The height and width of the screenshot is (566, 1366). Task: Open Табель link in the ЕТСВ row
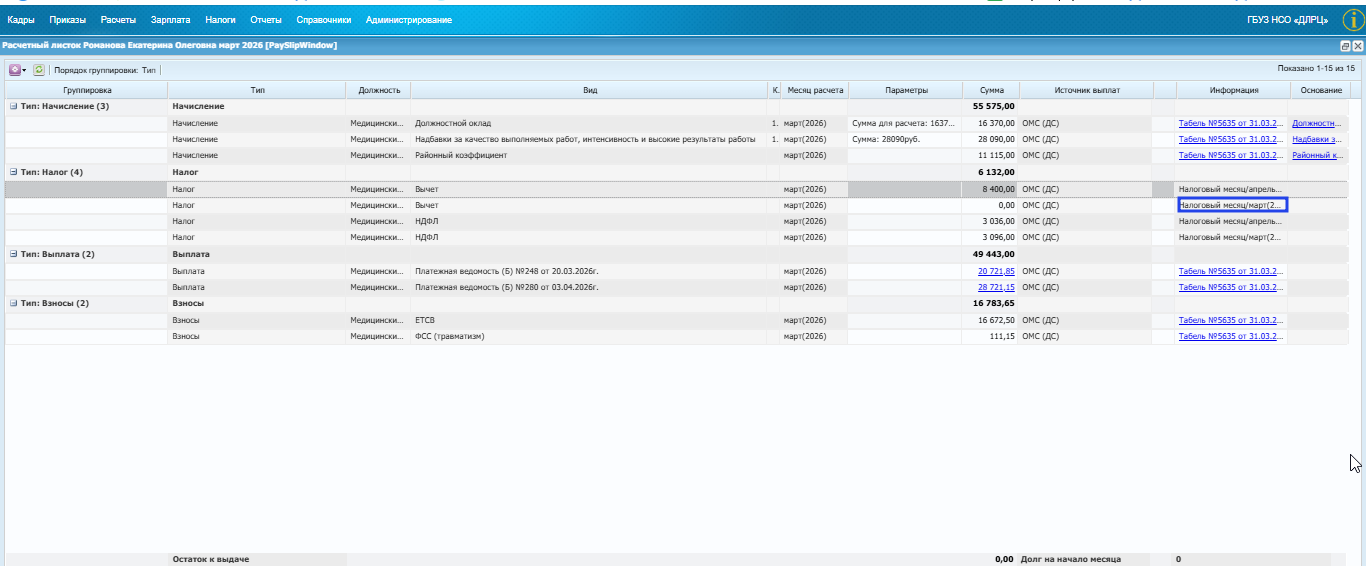pyautogui.click(x=1230, y=320)
